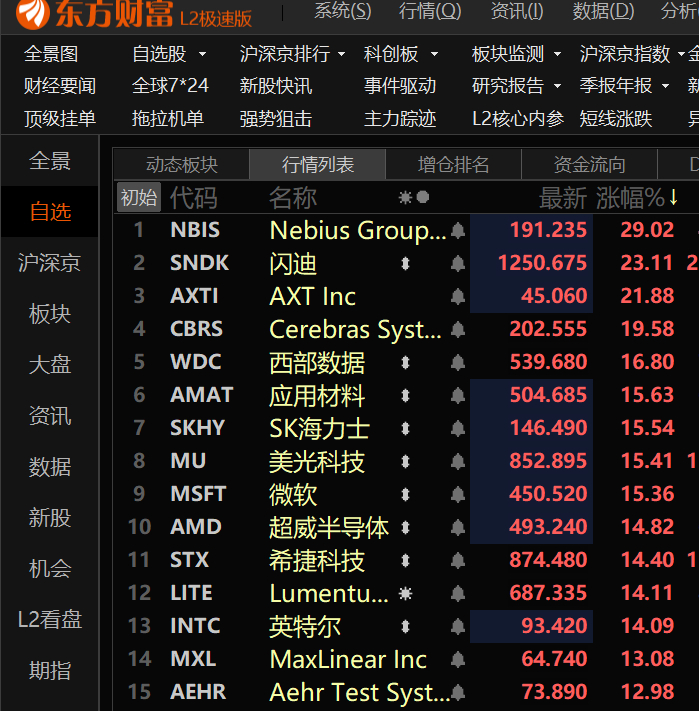The image size is (699, 711).
Task: Click the 东方财富 orange logo icon
Action: pyautogui.click(x=33, y=13)
